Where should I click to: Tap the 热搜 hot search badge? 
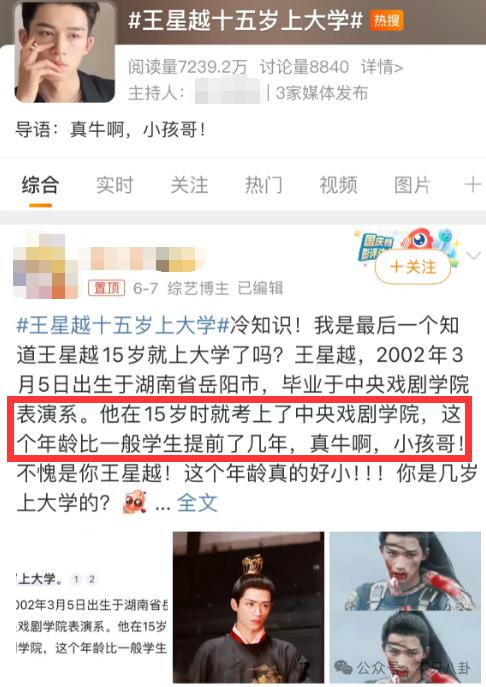coord(387,21)
